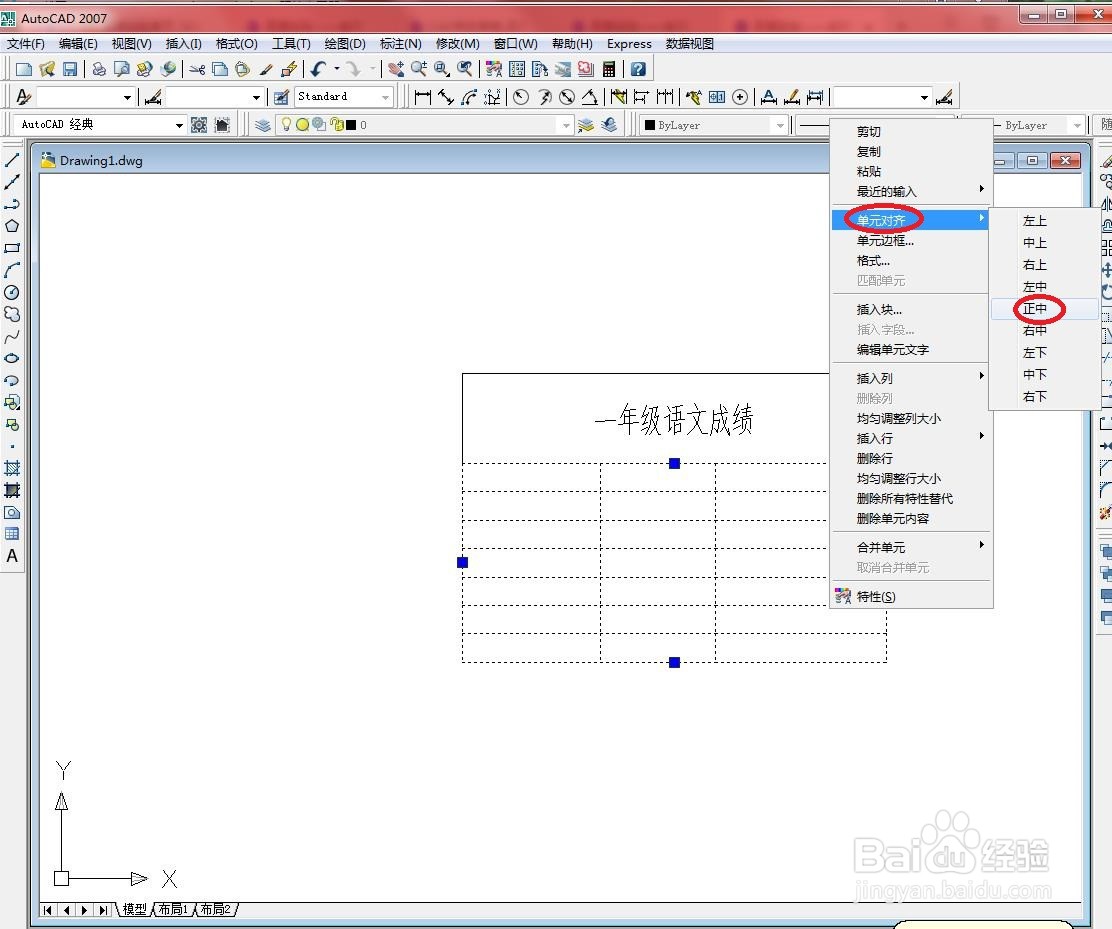Screen dimensions: 1112x929
Task: Toggle layer 0 on/off lightbulb
Action: 286,124
